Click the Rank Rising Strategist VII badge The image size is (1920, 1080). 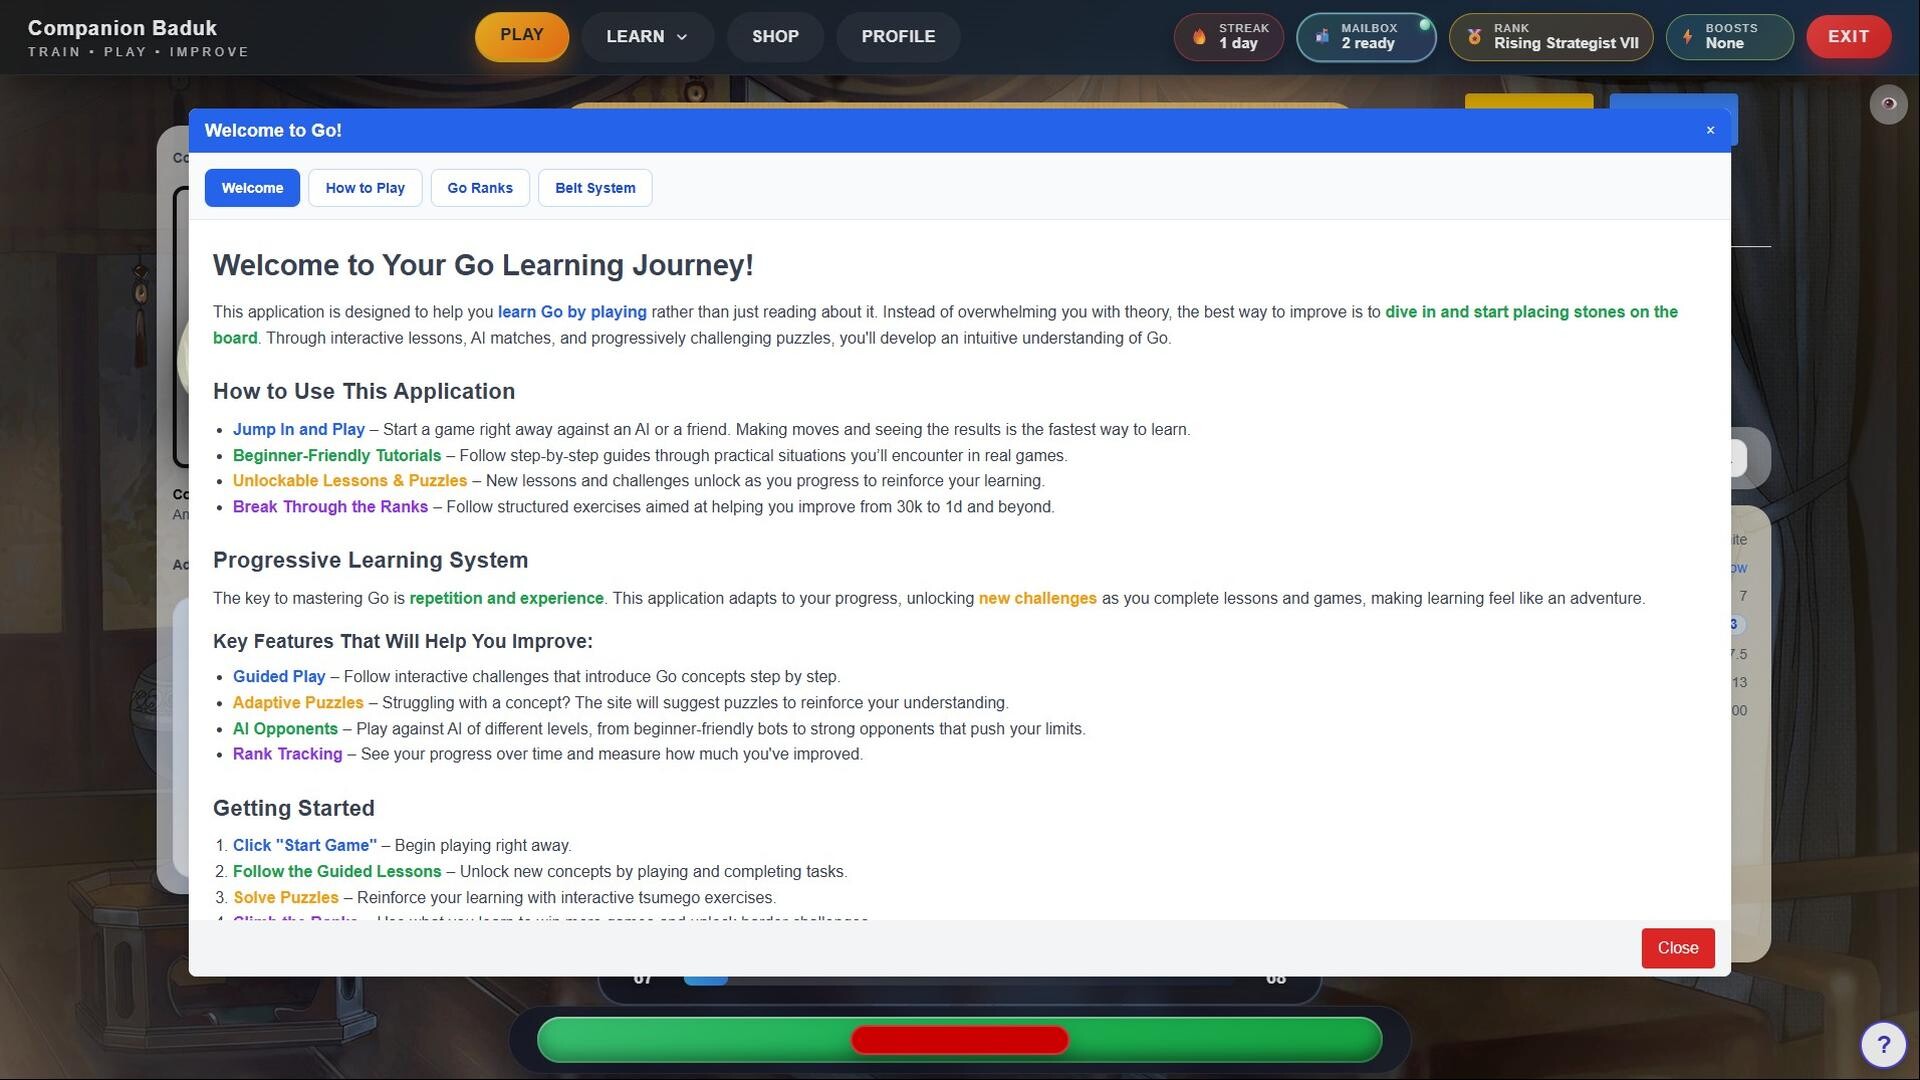(1551, 37)
